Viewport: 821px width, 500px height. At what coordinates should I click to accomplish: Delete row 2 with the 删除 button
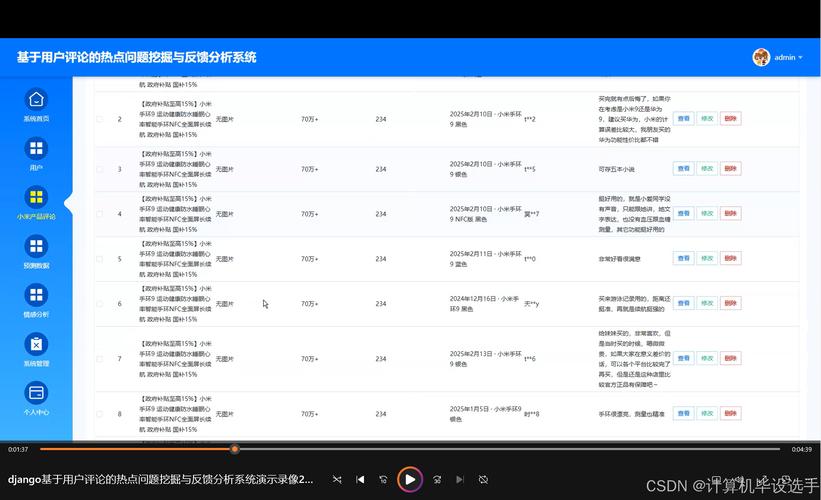[730, 119]
